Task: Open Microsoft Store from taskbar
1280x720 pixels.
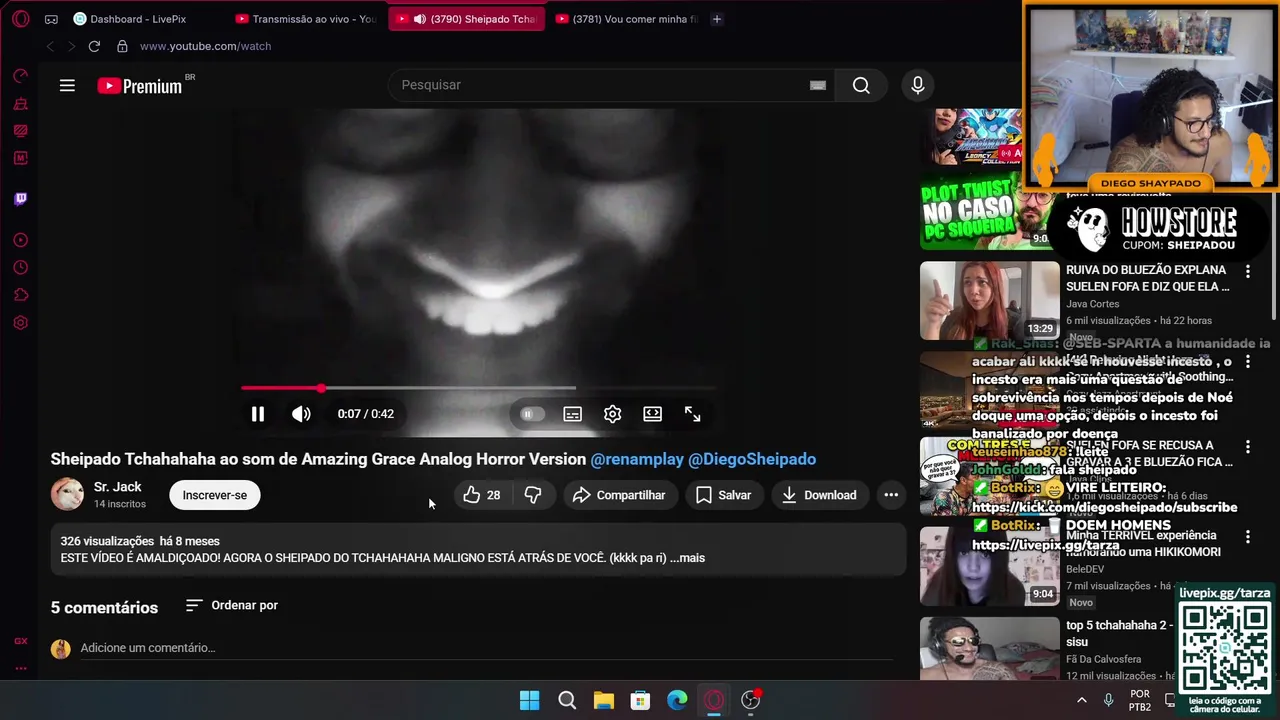Action: click(641, 700)
